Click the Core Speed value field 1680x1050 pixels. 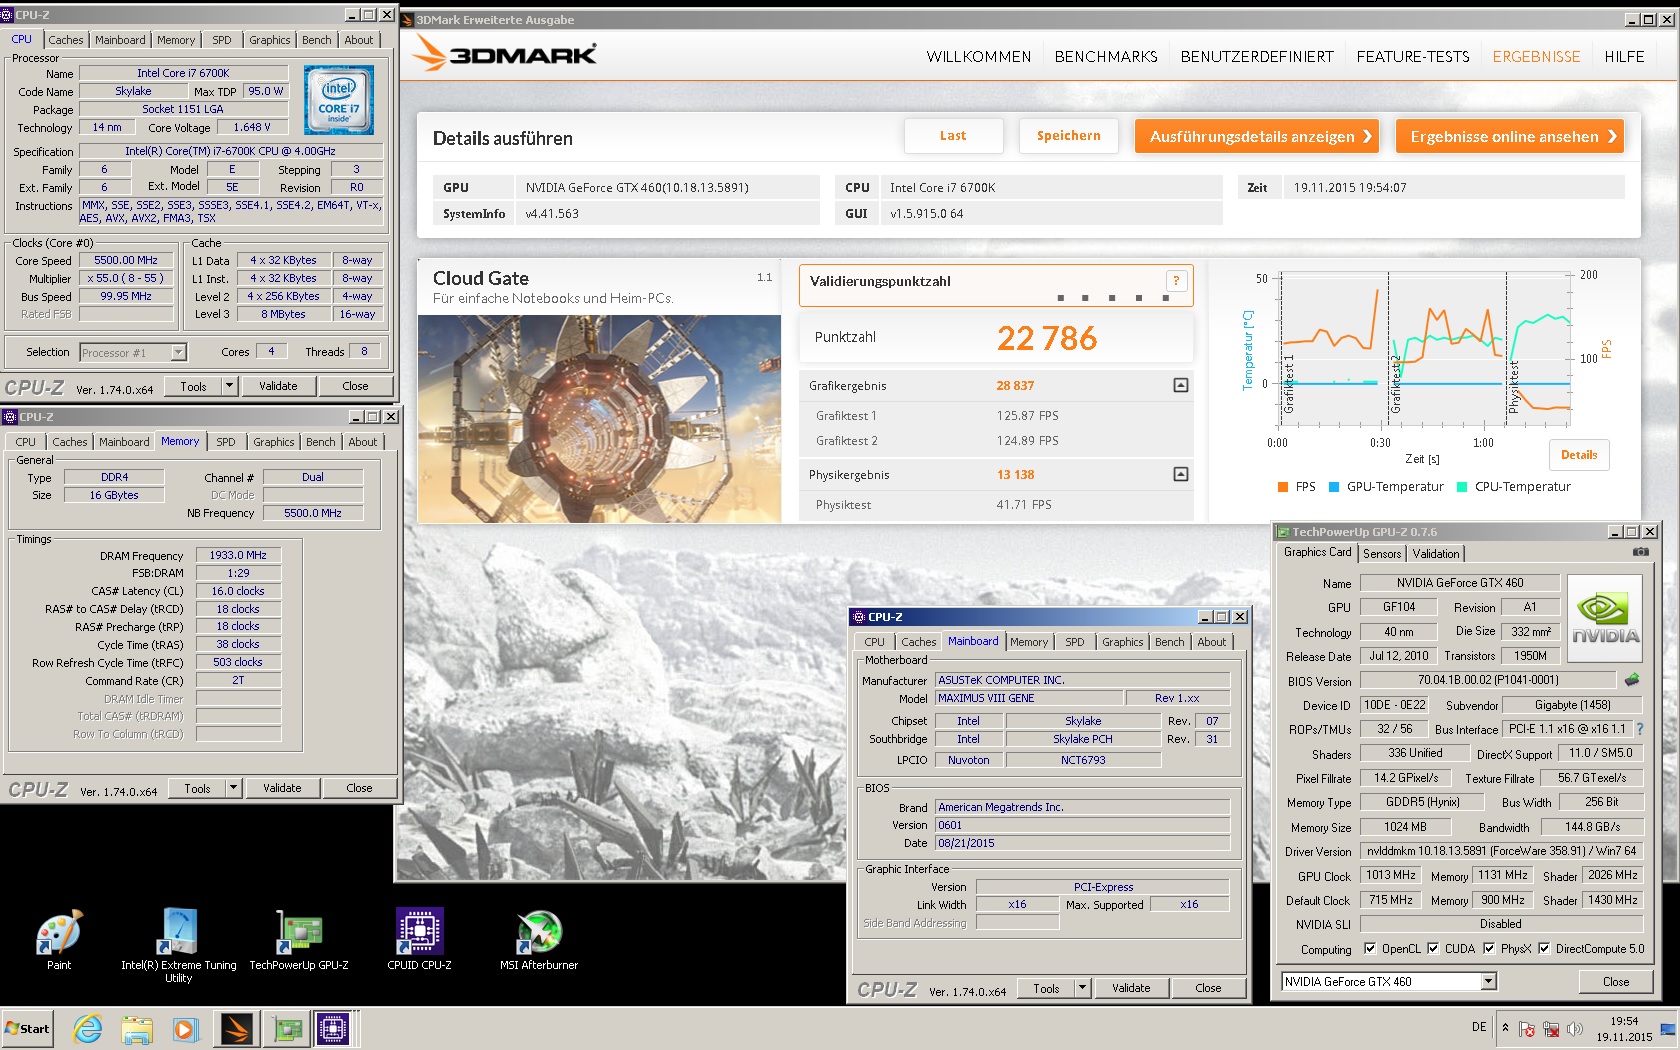(x=126, y=260)
